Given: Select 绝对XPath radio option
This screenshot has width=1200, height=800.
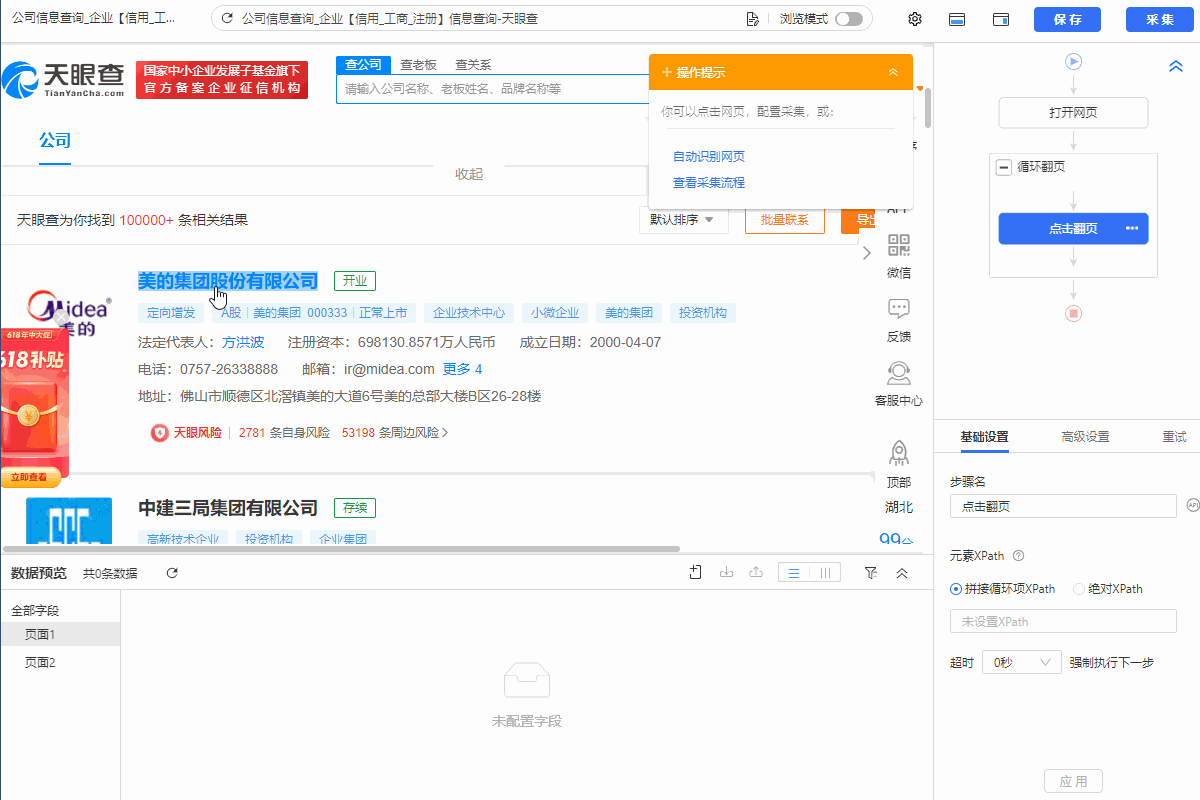Looking at the screenshot, I should [1079, 589].
